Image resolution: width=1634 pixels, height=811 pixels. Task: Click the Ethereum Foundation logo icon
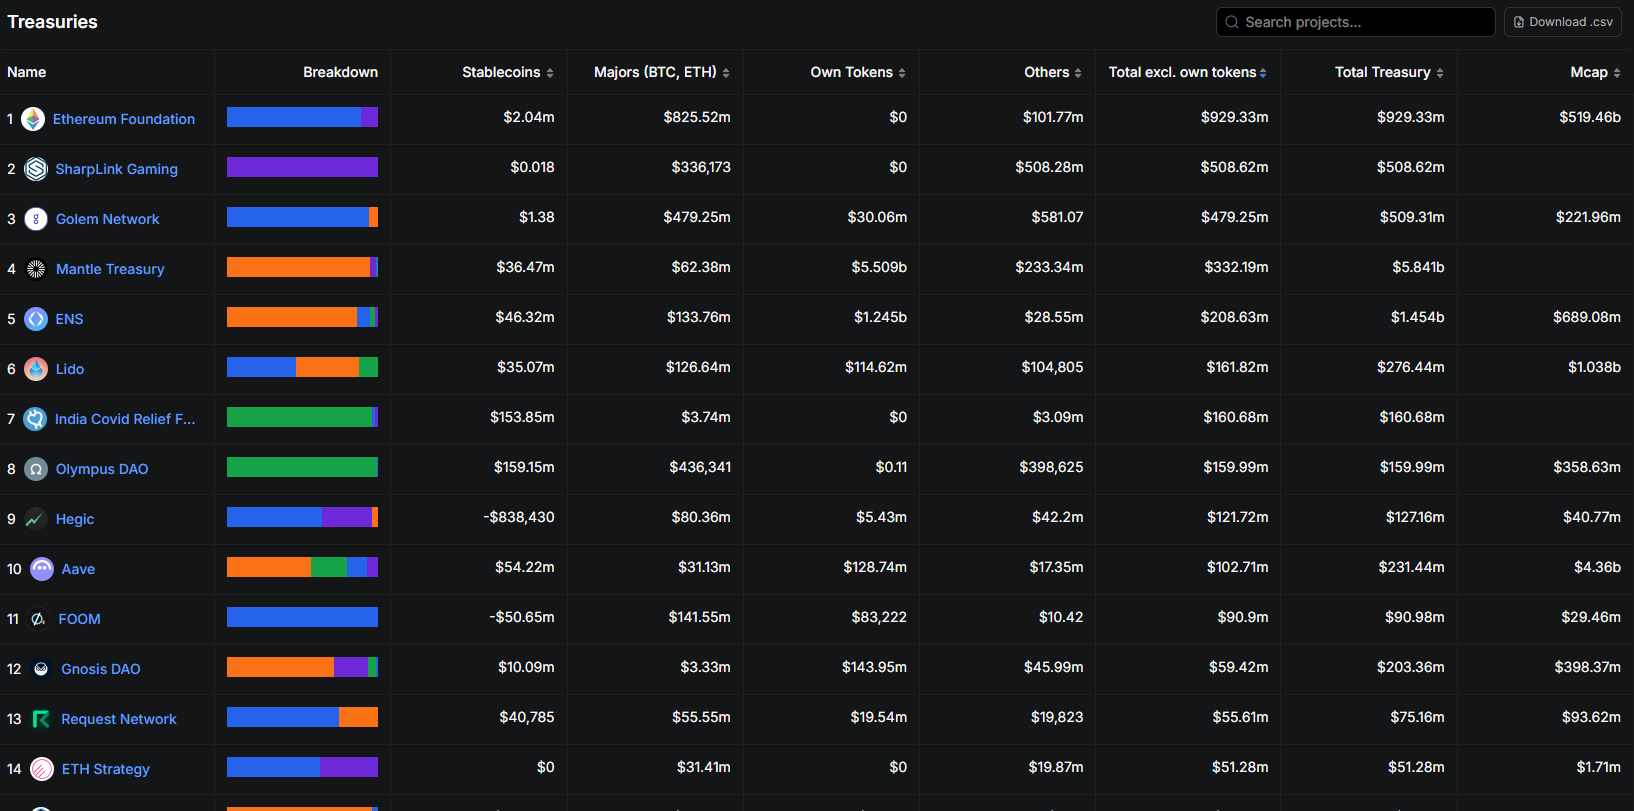click(x=33, y=119)
